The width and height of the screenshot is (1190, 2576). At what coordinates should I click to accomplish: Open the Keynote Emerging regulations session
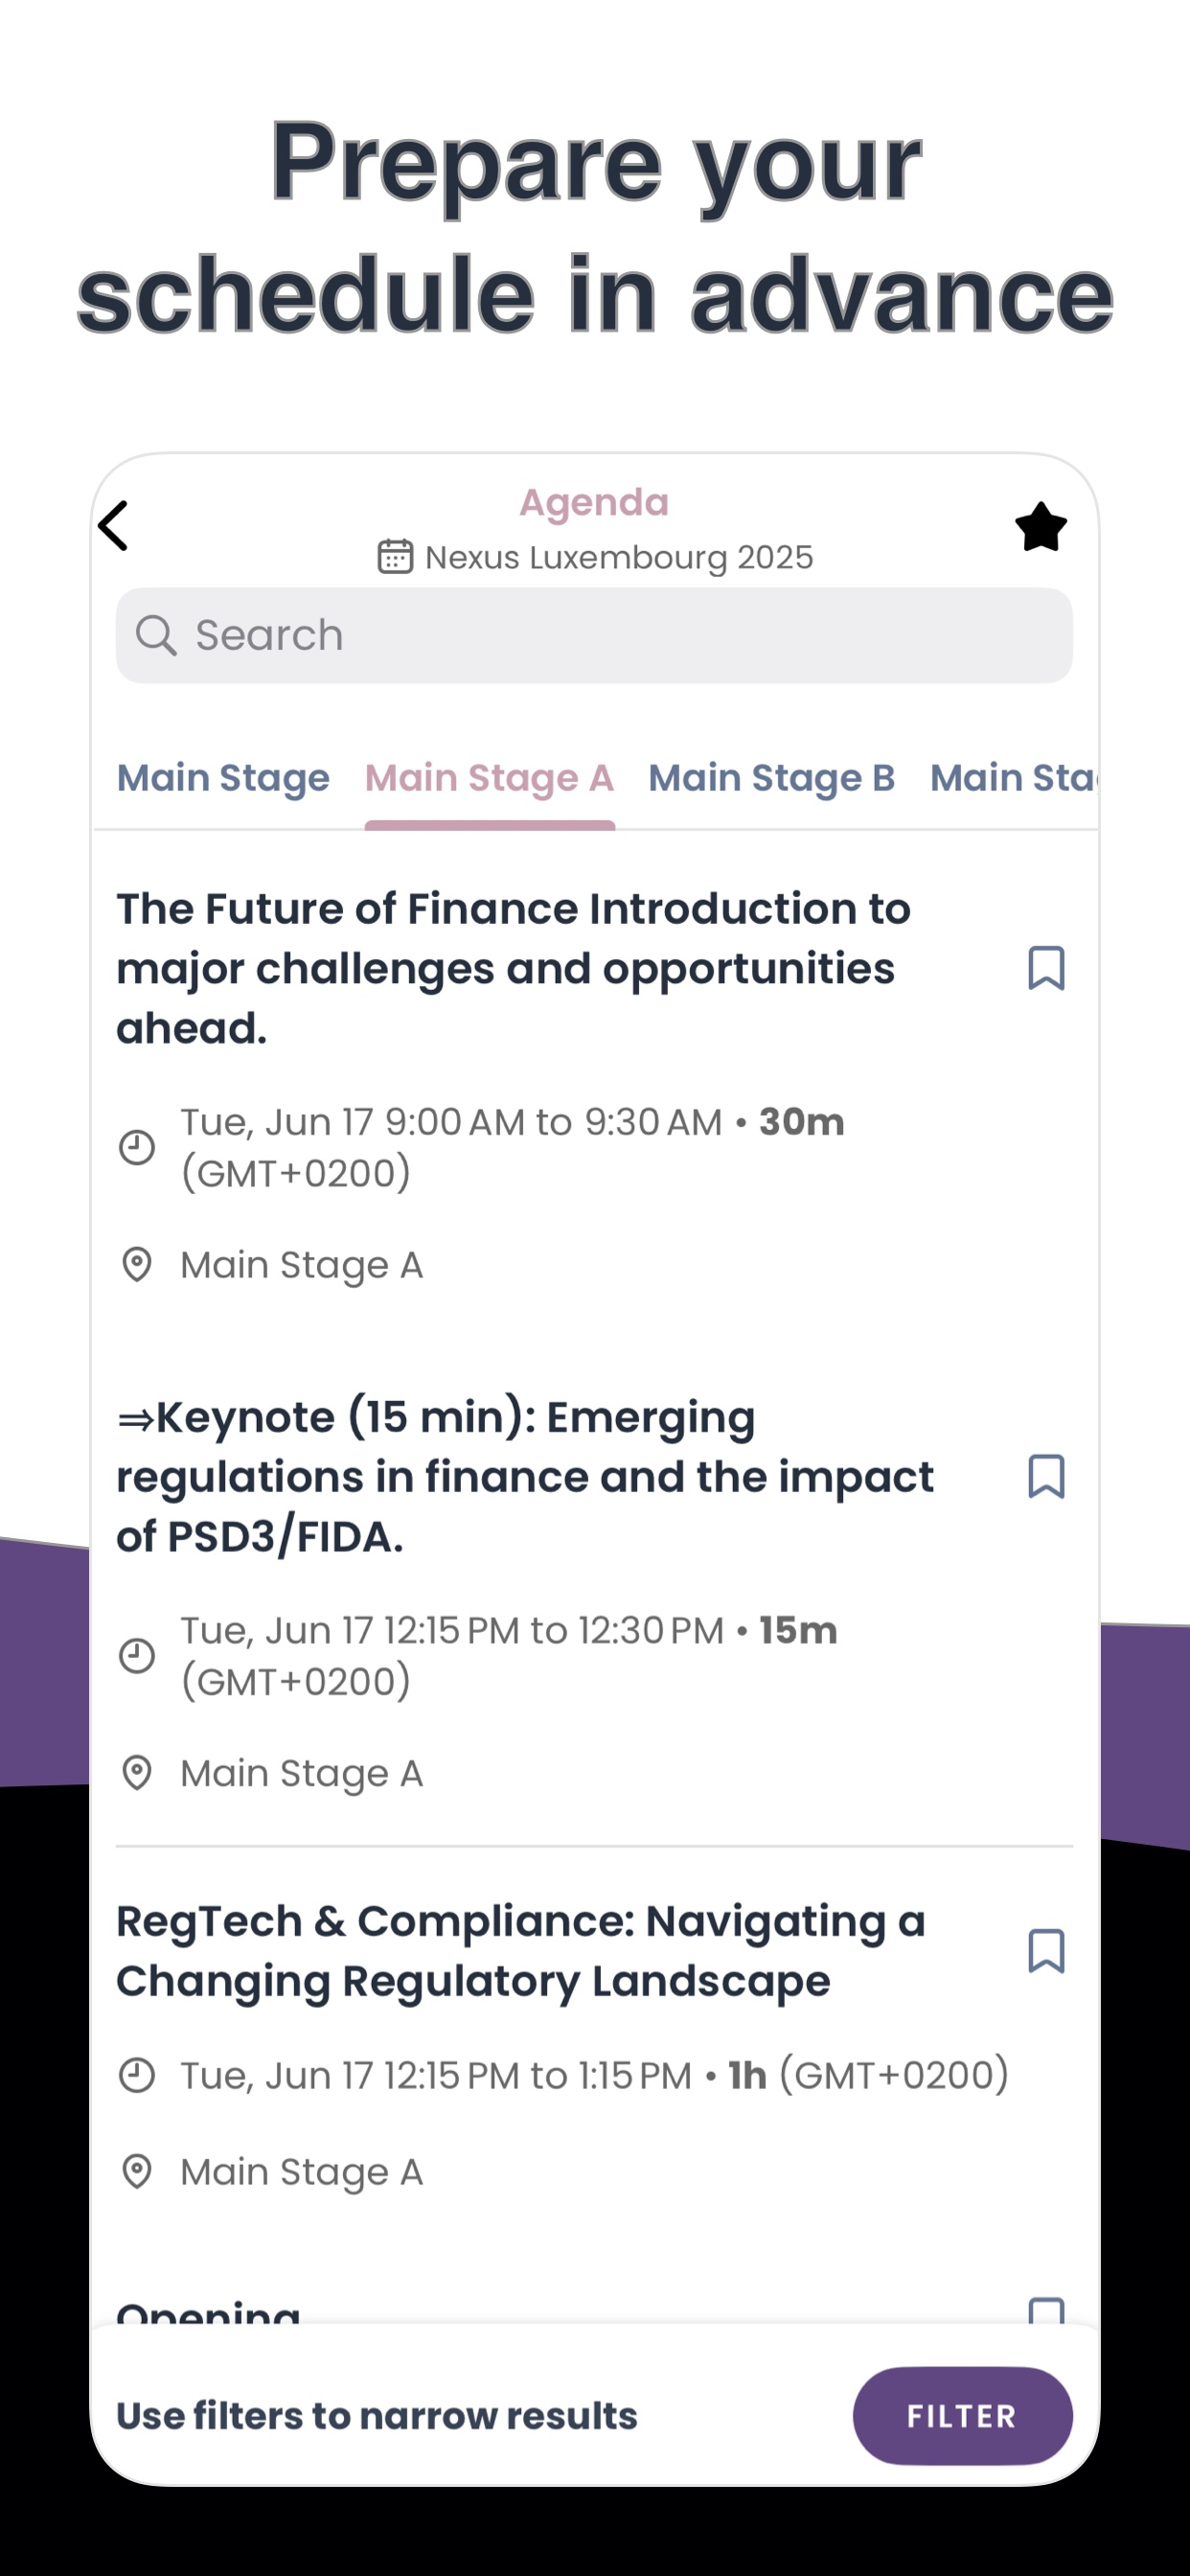525,1476
